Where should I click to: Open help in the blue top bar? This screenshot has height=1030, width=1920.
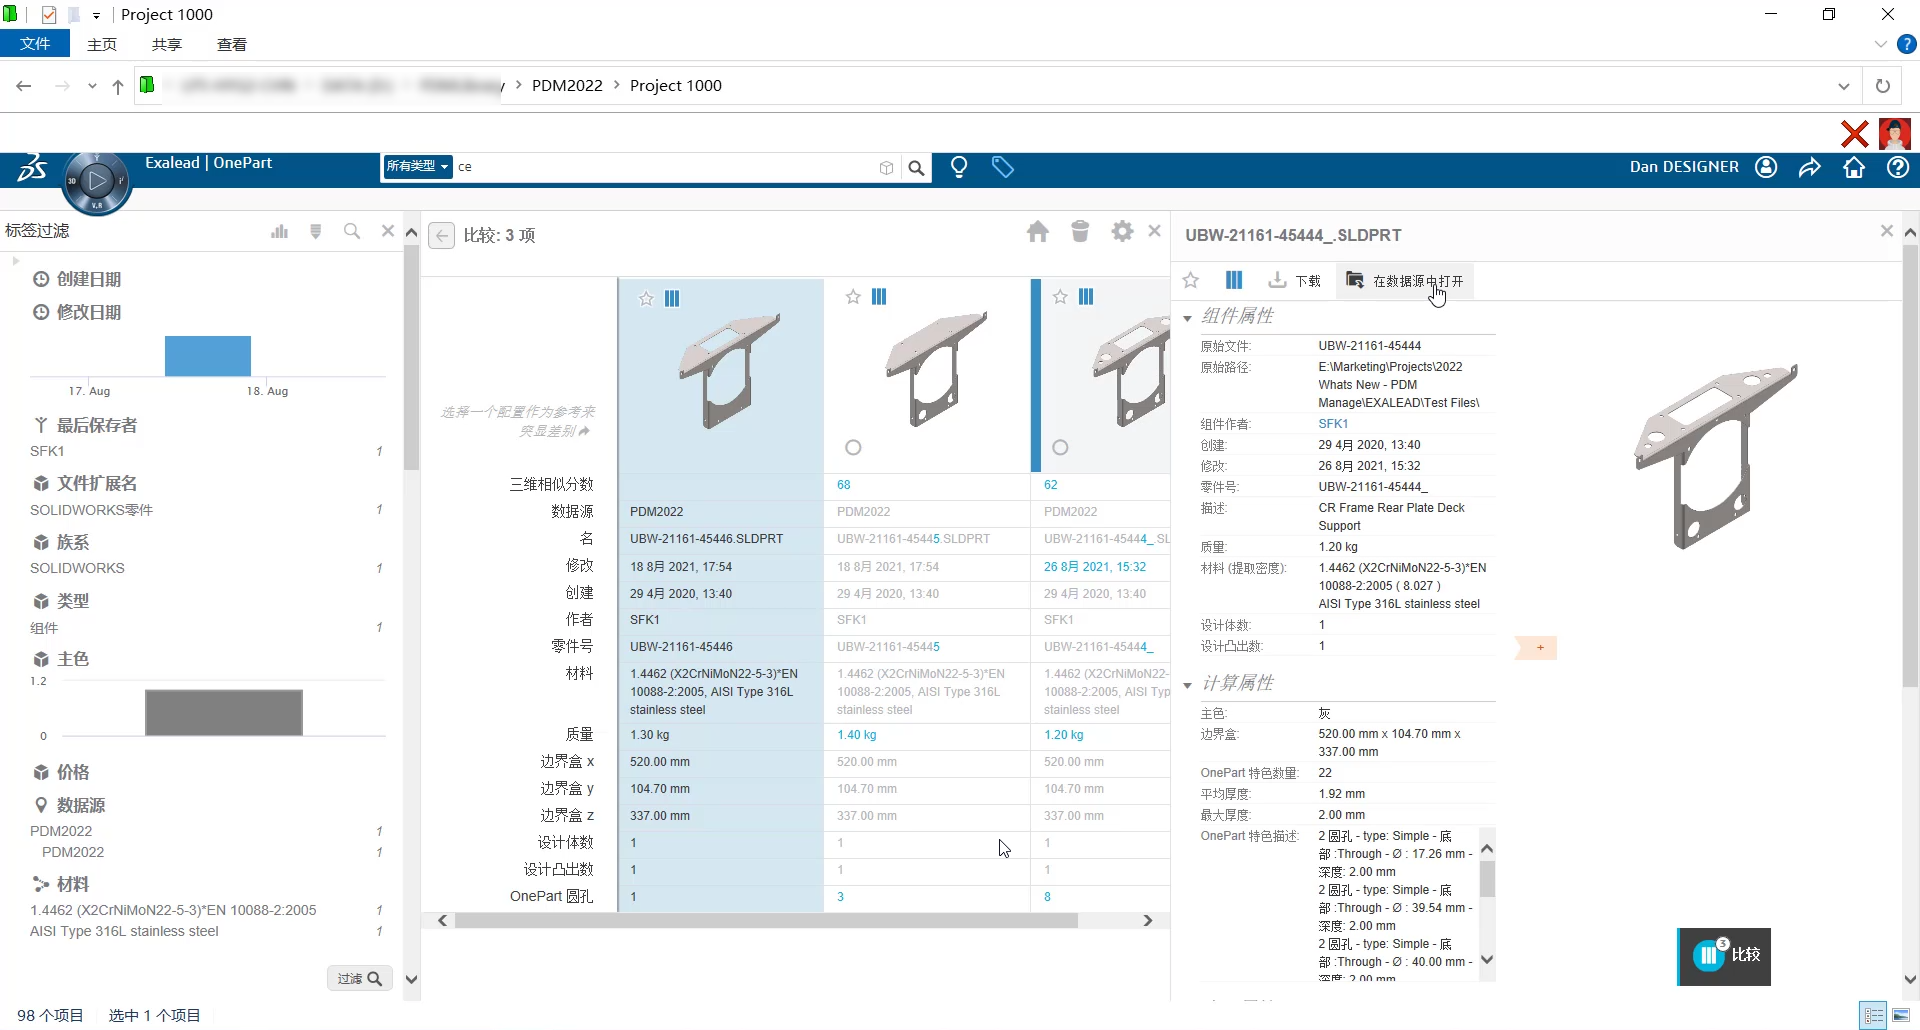1898,167
